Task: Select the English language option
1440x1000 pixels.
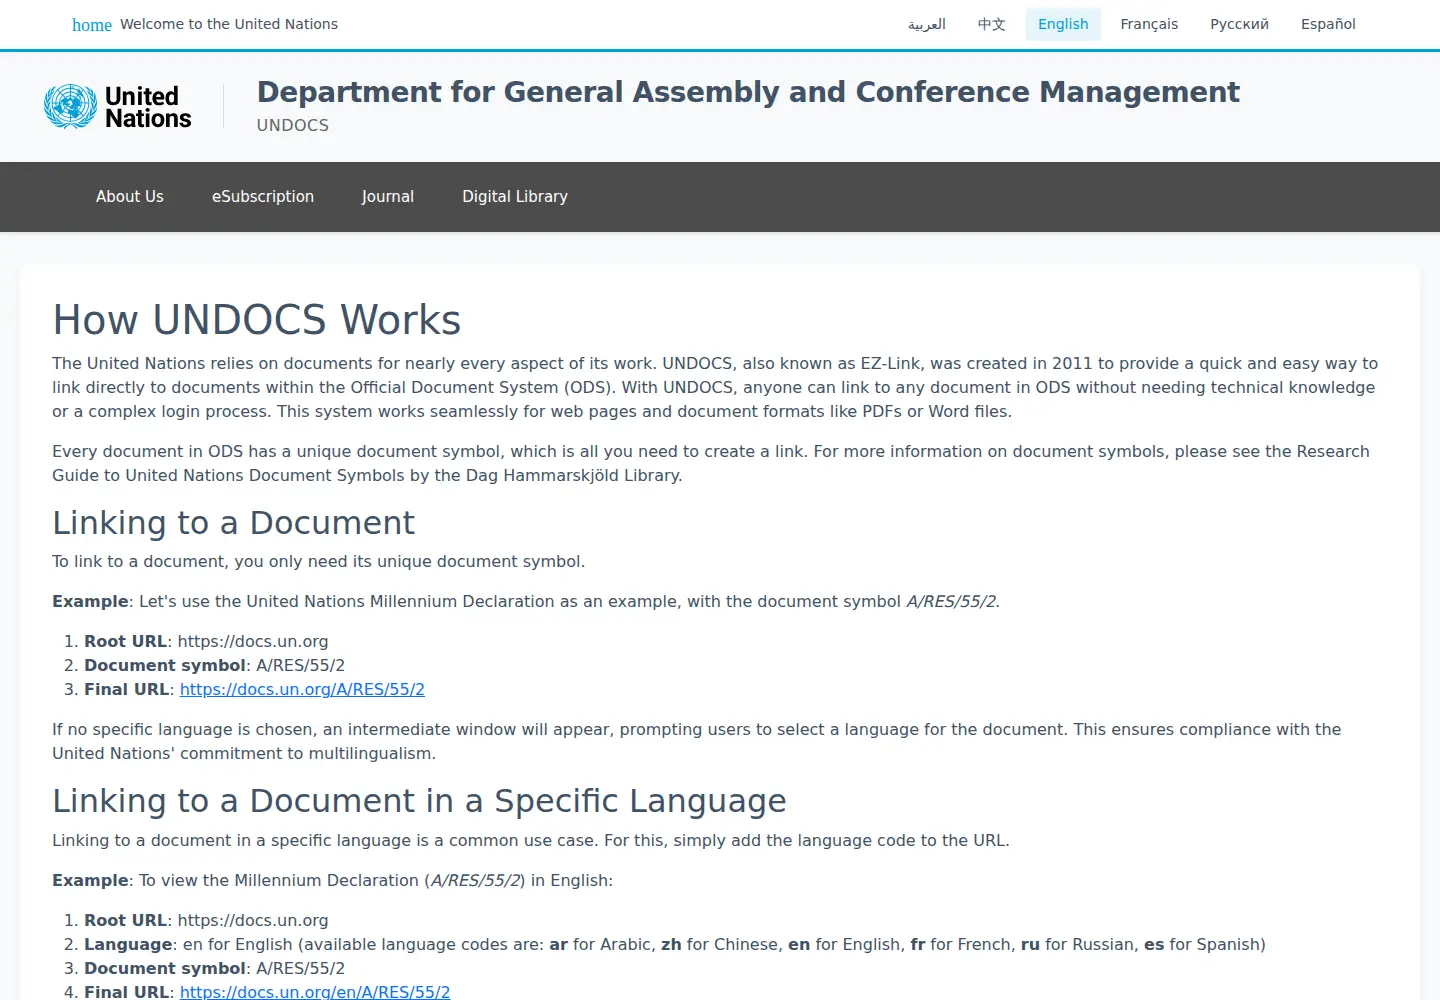Action: [x=1063, y=24]
